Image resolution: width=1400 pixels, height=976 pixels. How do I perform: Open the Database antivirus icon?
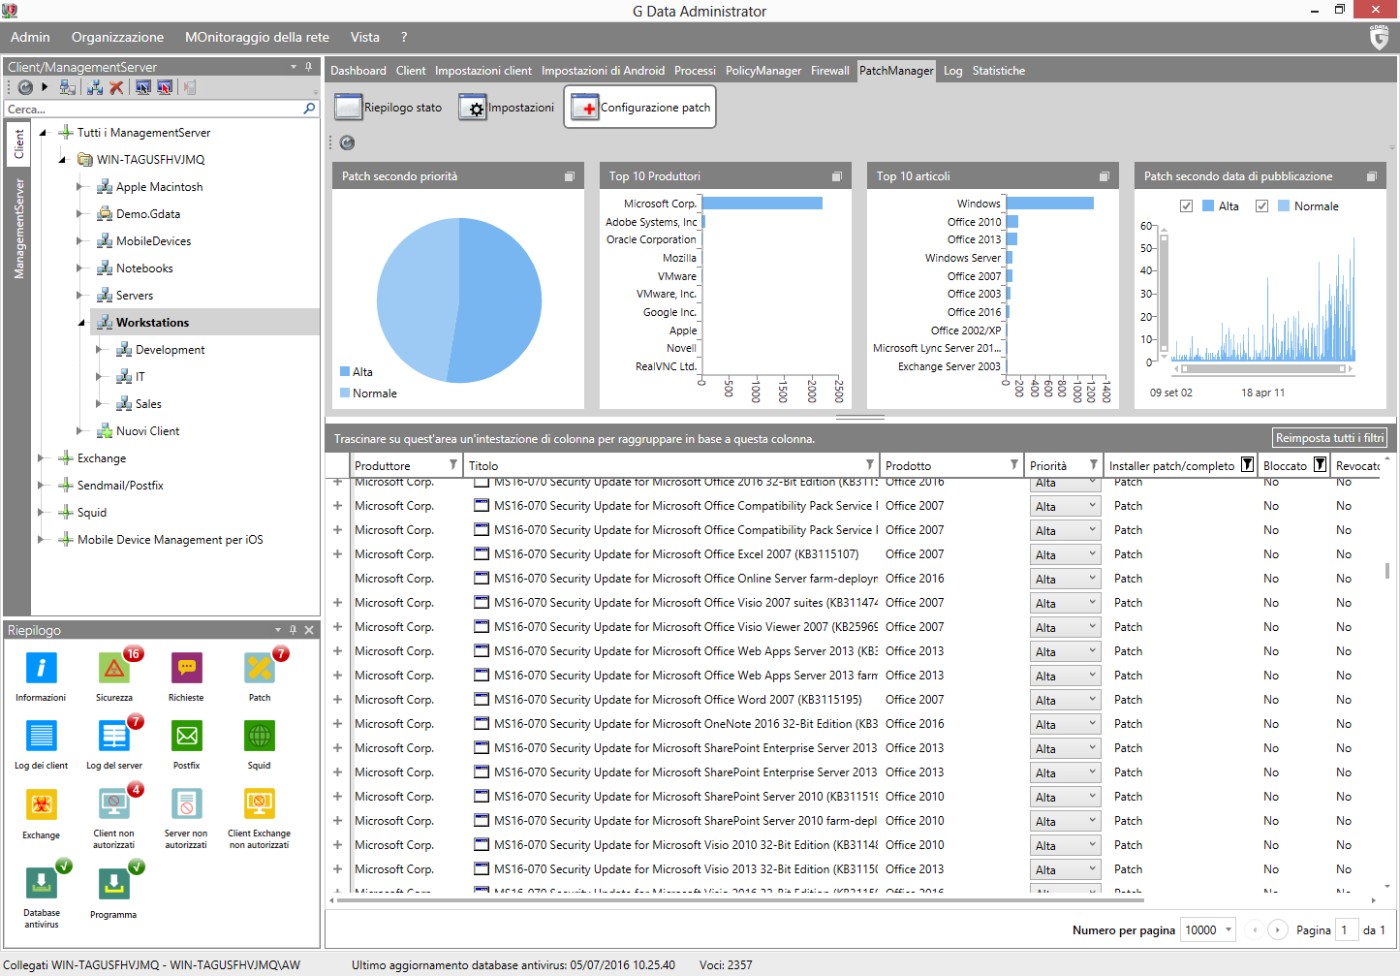41,883
